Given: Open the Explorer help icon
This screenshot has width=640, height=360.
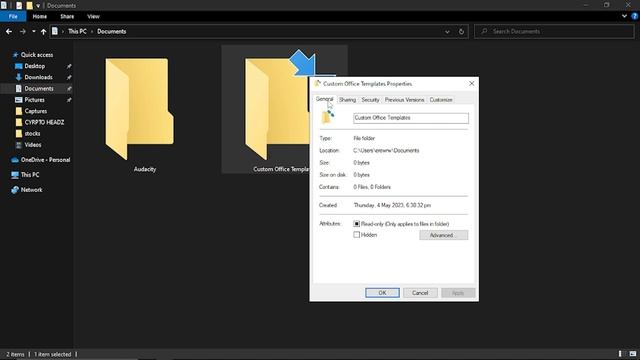Looking at the screenshot, I should point(634,16).
